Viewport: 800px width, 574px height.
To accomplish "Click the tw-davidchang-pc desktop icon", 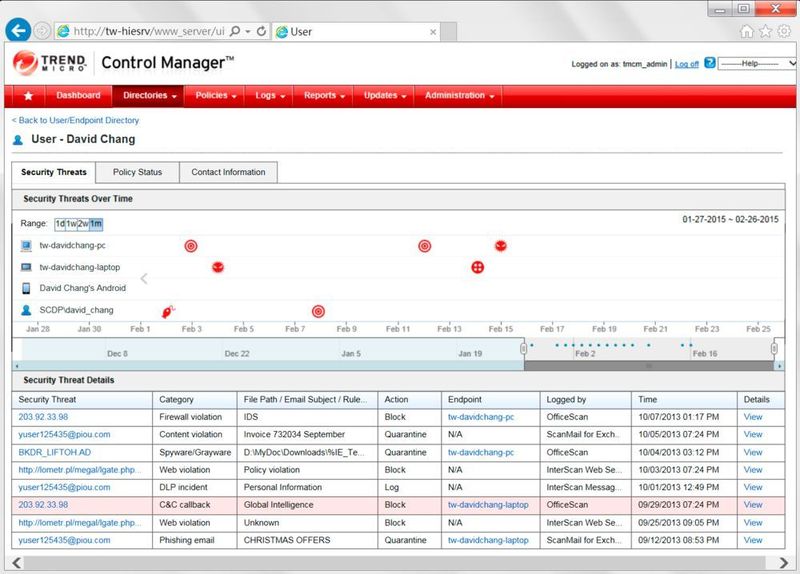I will pyautogui.click(x=26, y=246).
